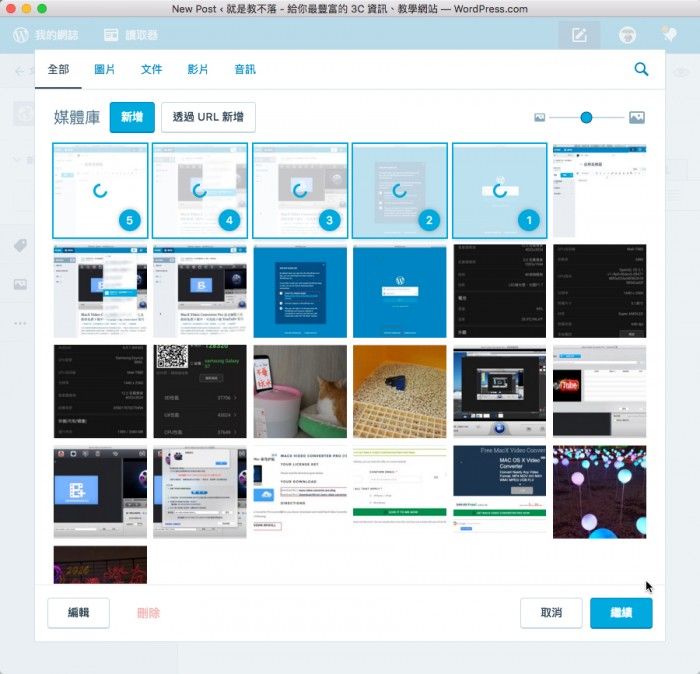Adjust the thumbnail size slider handle
Viewport: 700px width, 674px height.
pos(586,117)
